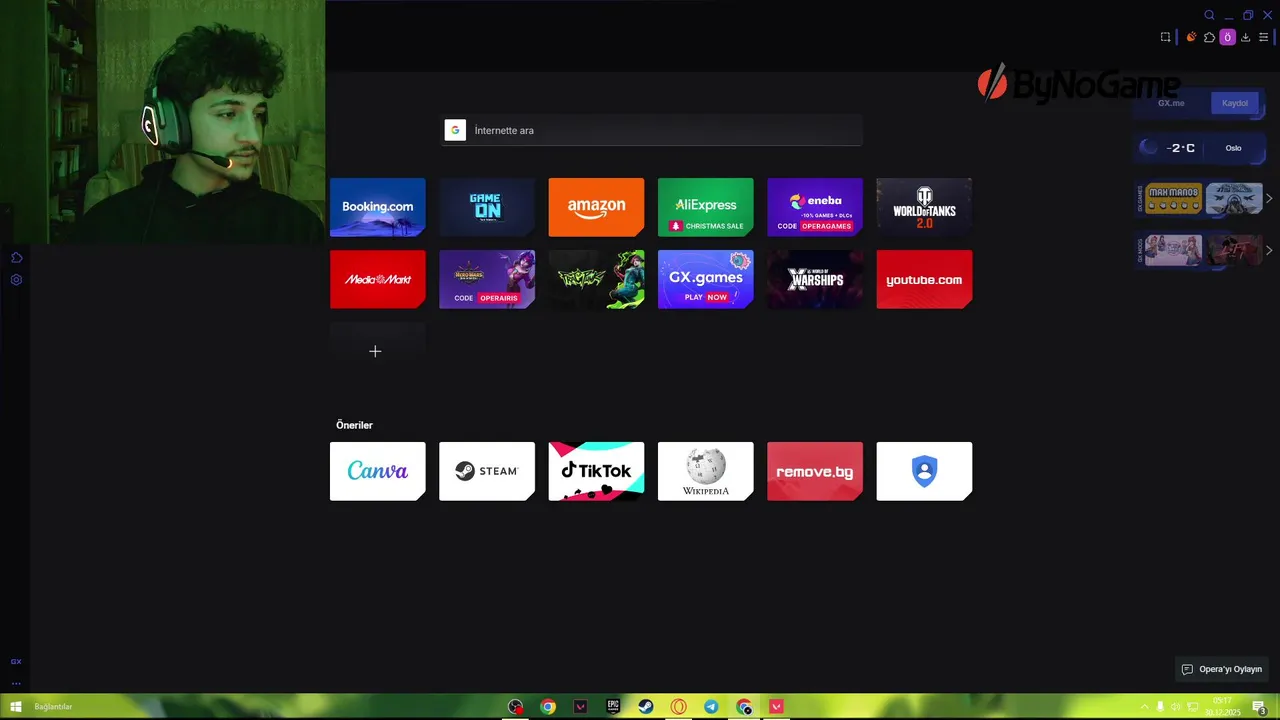This screenshot has width=1280, height=720.
Task: Click the Kaydol sign-up button
Action: (1235, 103)
